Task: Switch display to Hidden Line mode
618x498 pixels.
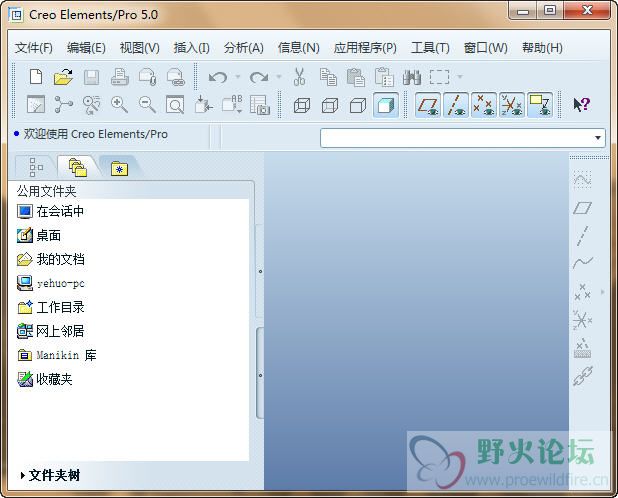Action: pos(330,105)
